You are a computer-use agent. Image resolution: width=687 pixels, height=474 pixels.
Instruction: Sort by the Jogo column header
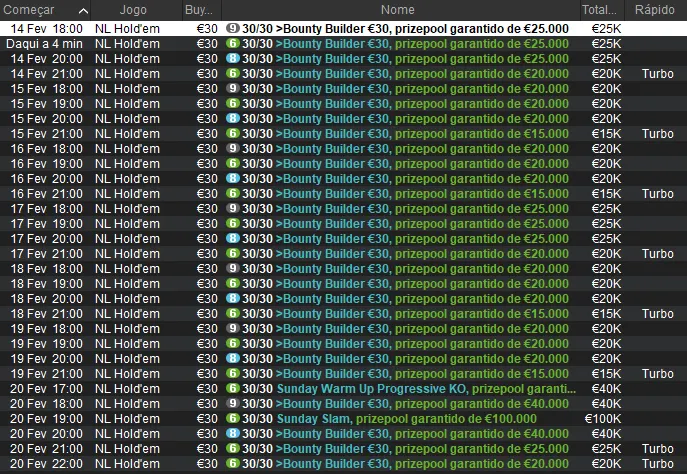(x=136, y=10)
